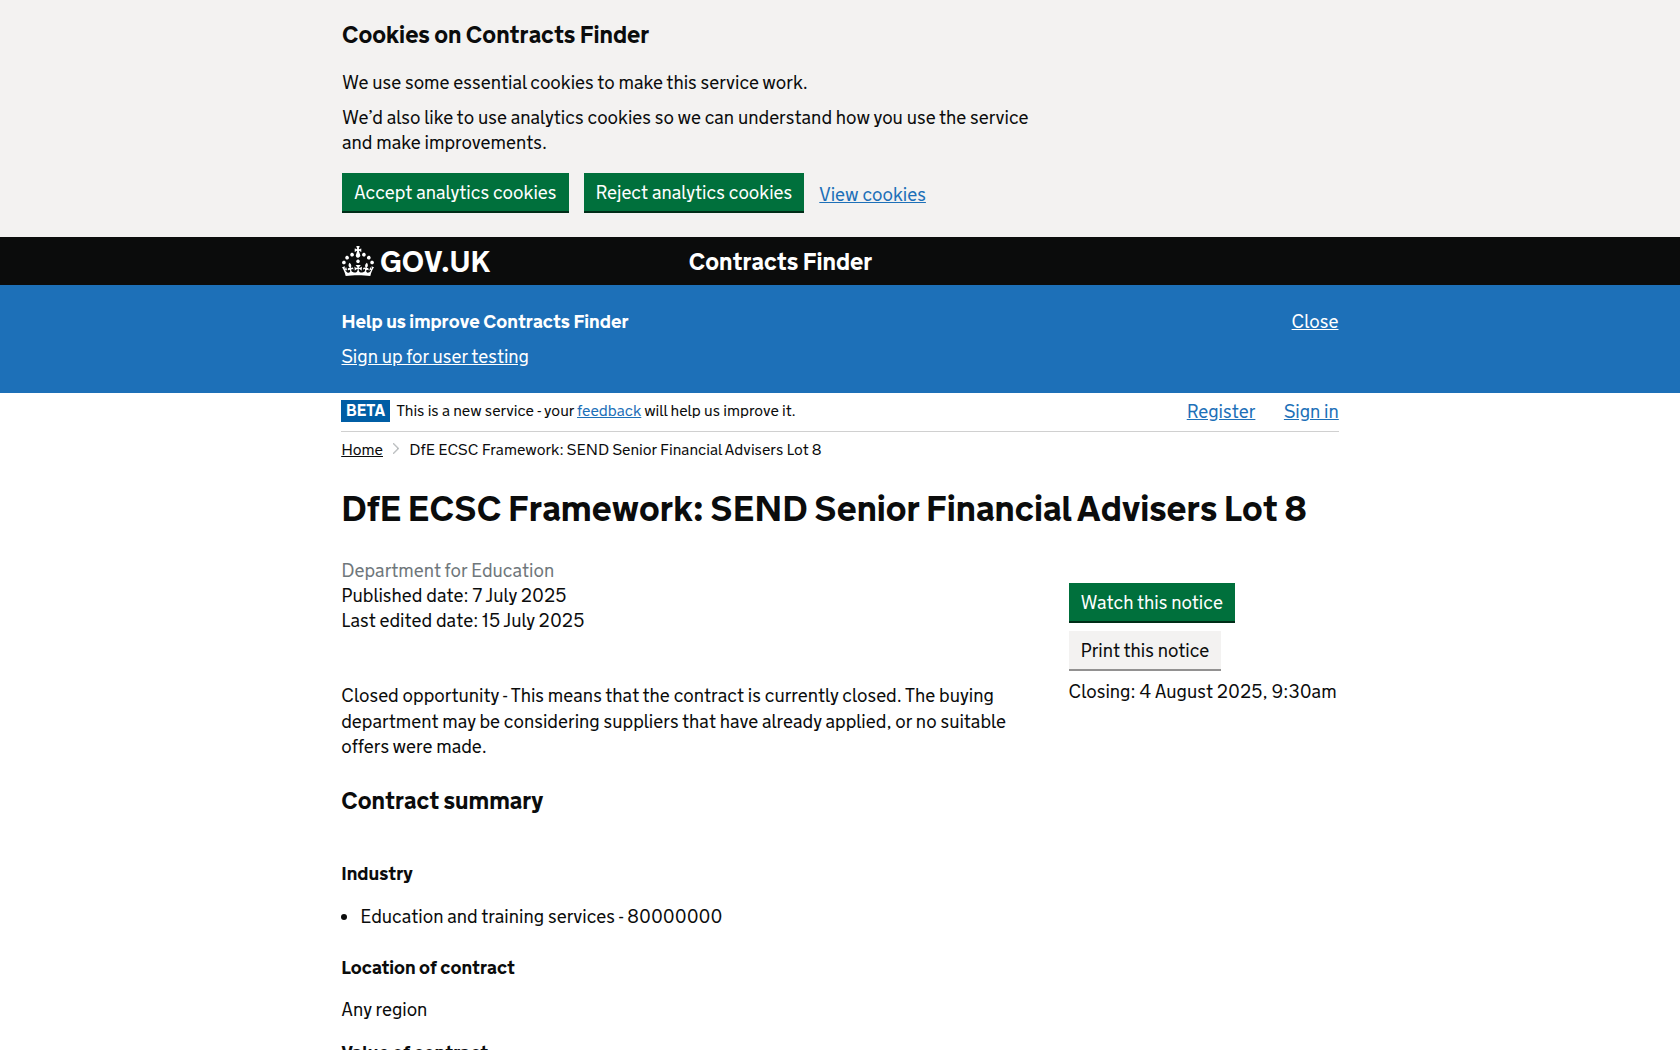1680x1050 pixels.
Task: Click the Department for Education text
Action: click(447, 571)
